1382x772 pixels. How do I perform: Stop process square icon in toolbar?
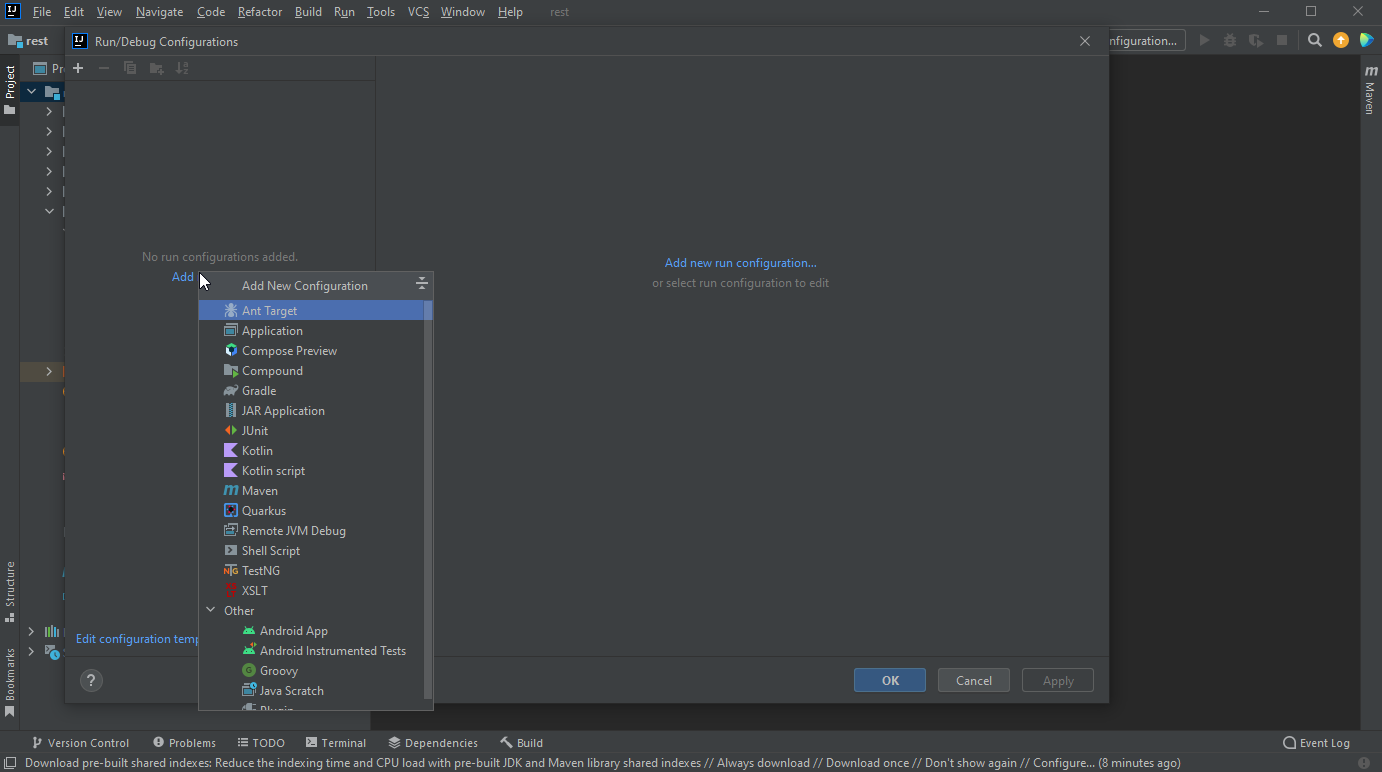pyautogui.click(x=1281, y=40)
